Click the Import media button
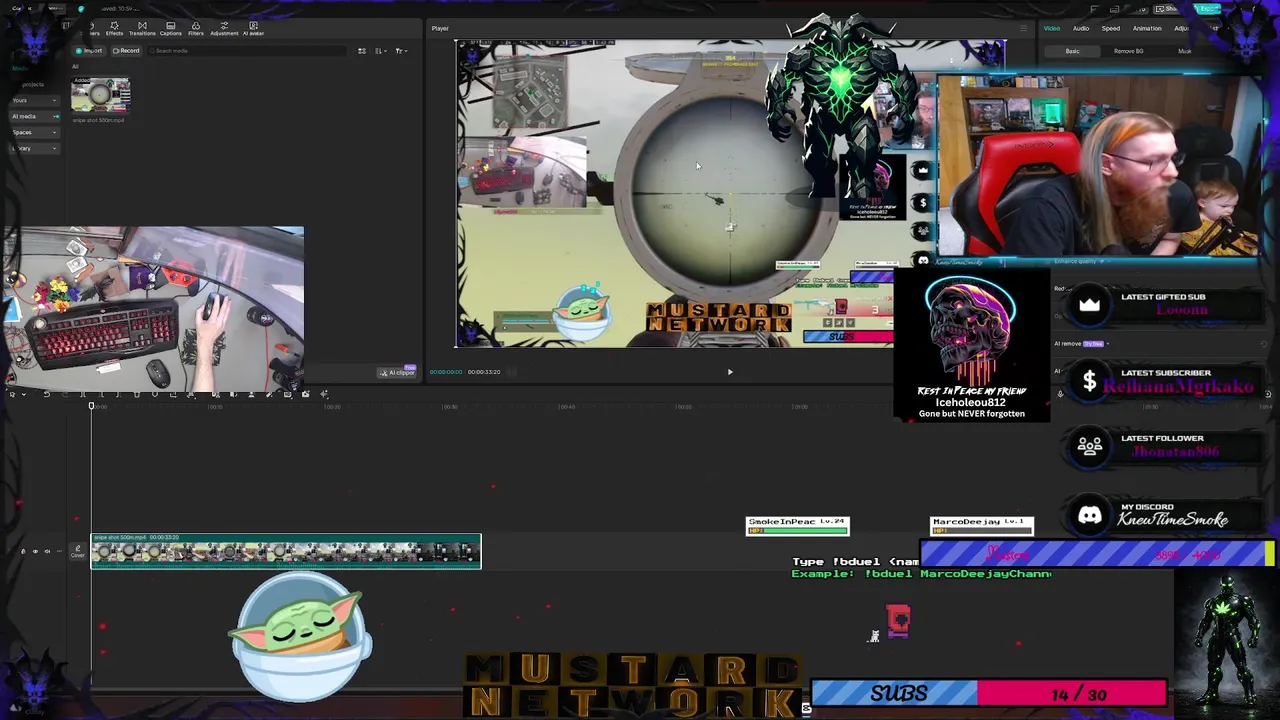The height and width of the screenshot is (720, 1280). point(90,50)
